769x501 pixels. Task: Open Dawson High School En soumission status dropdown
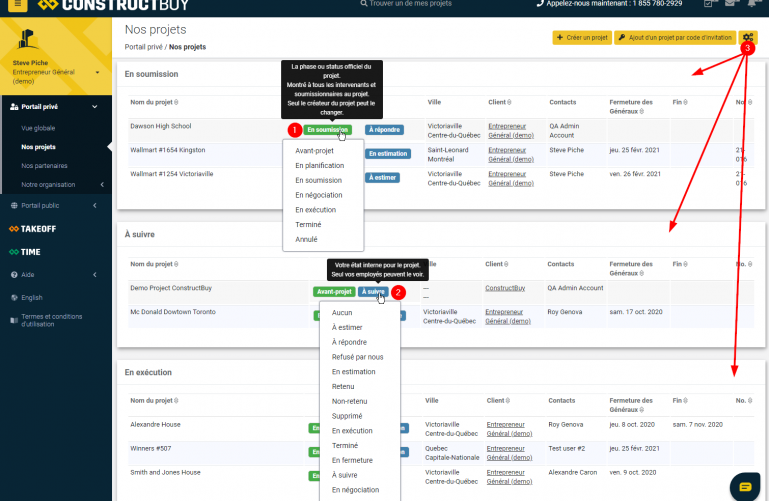tap(327, 130)
